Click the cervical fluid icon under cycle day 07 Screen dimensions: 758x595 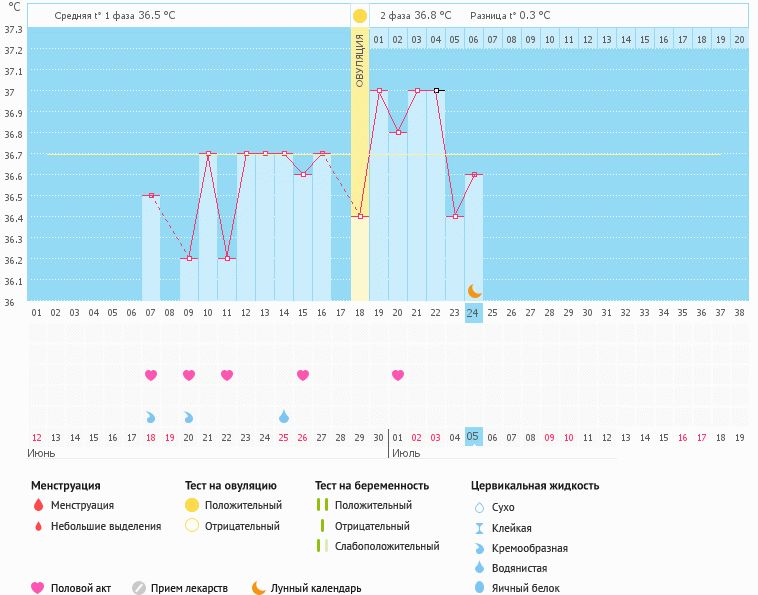coord(151,416)
